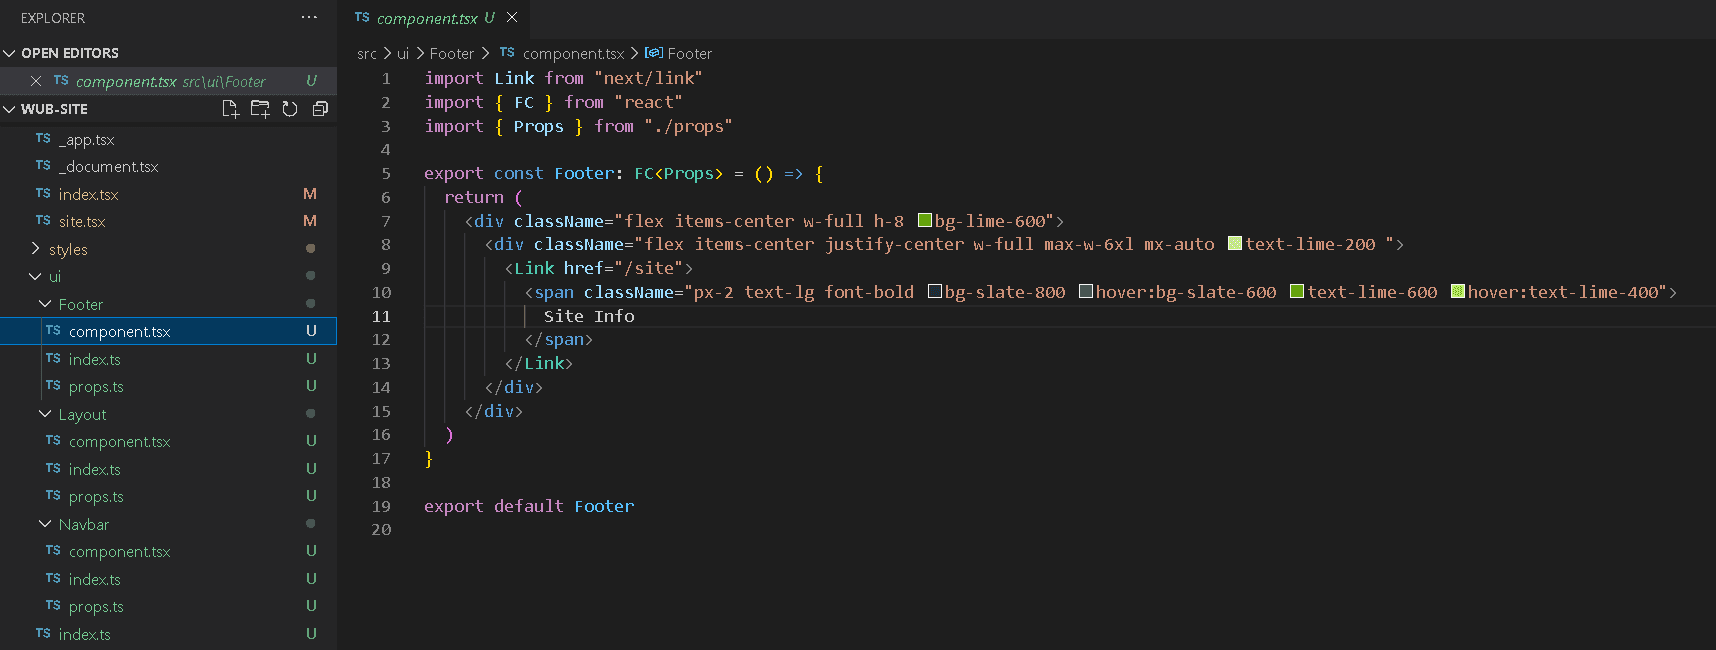Click the New Folder icon in explorer

[x=260, y=109]
